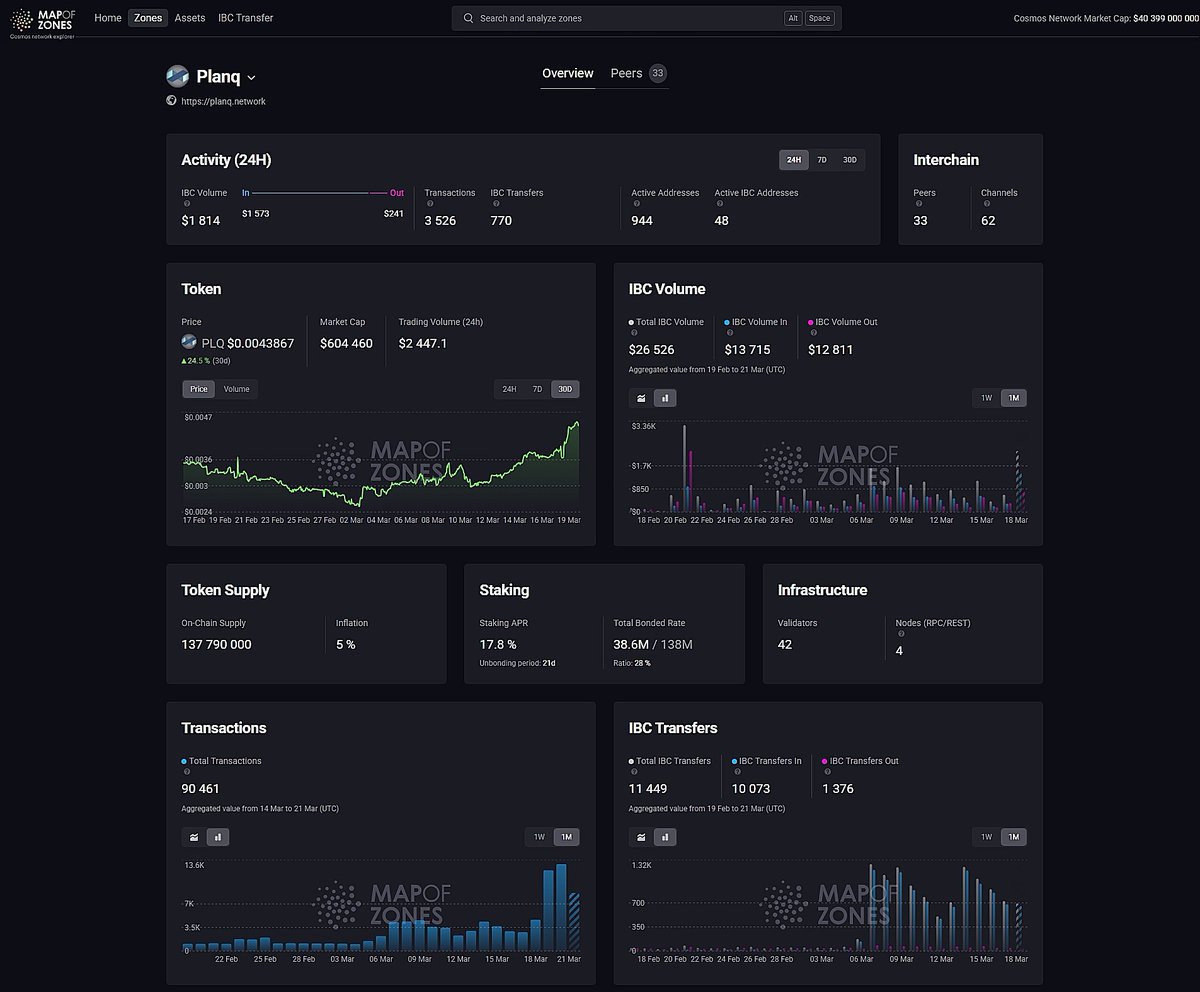Open help icon under Active Addresses

pyautogui.click(x=637, y=204)
